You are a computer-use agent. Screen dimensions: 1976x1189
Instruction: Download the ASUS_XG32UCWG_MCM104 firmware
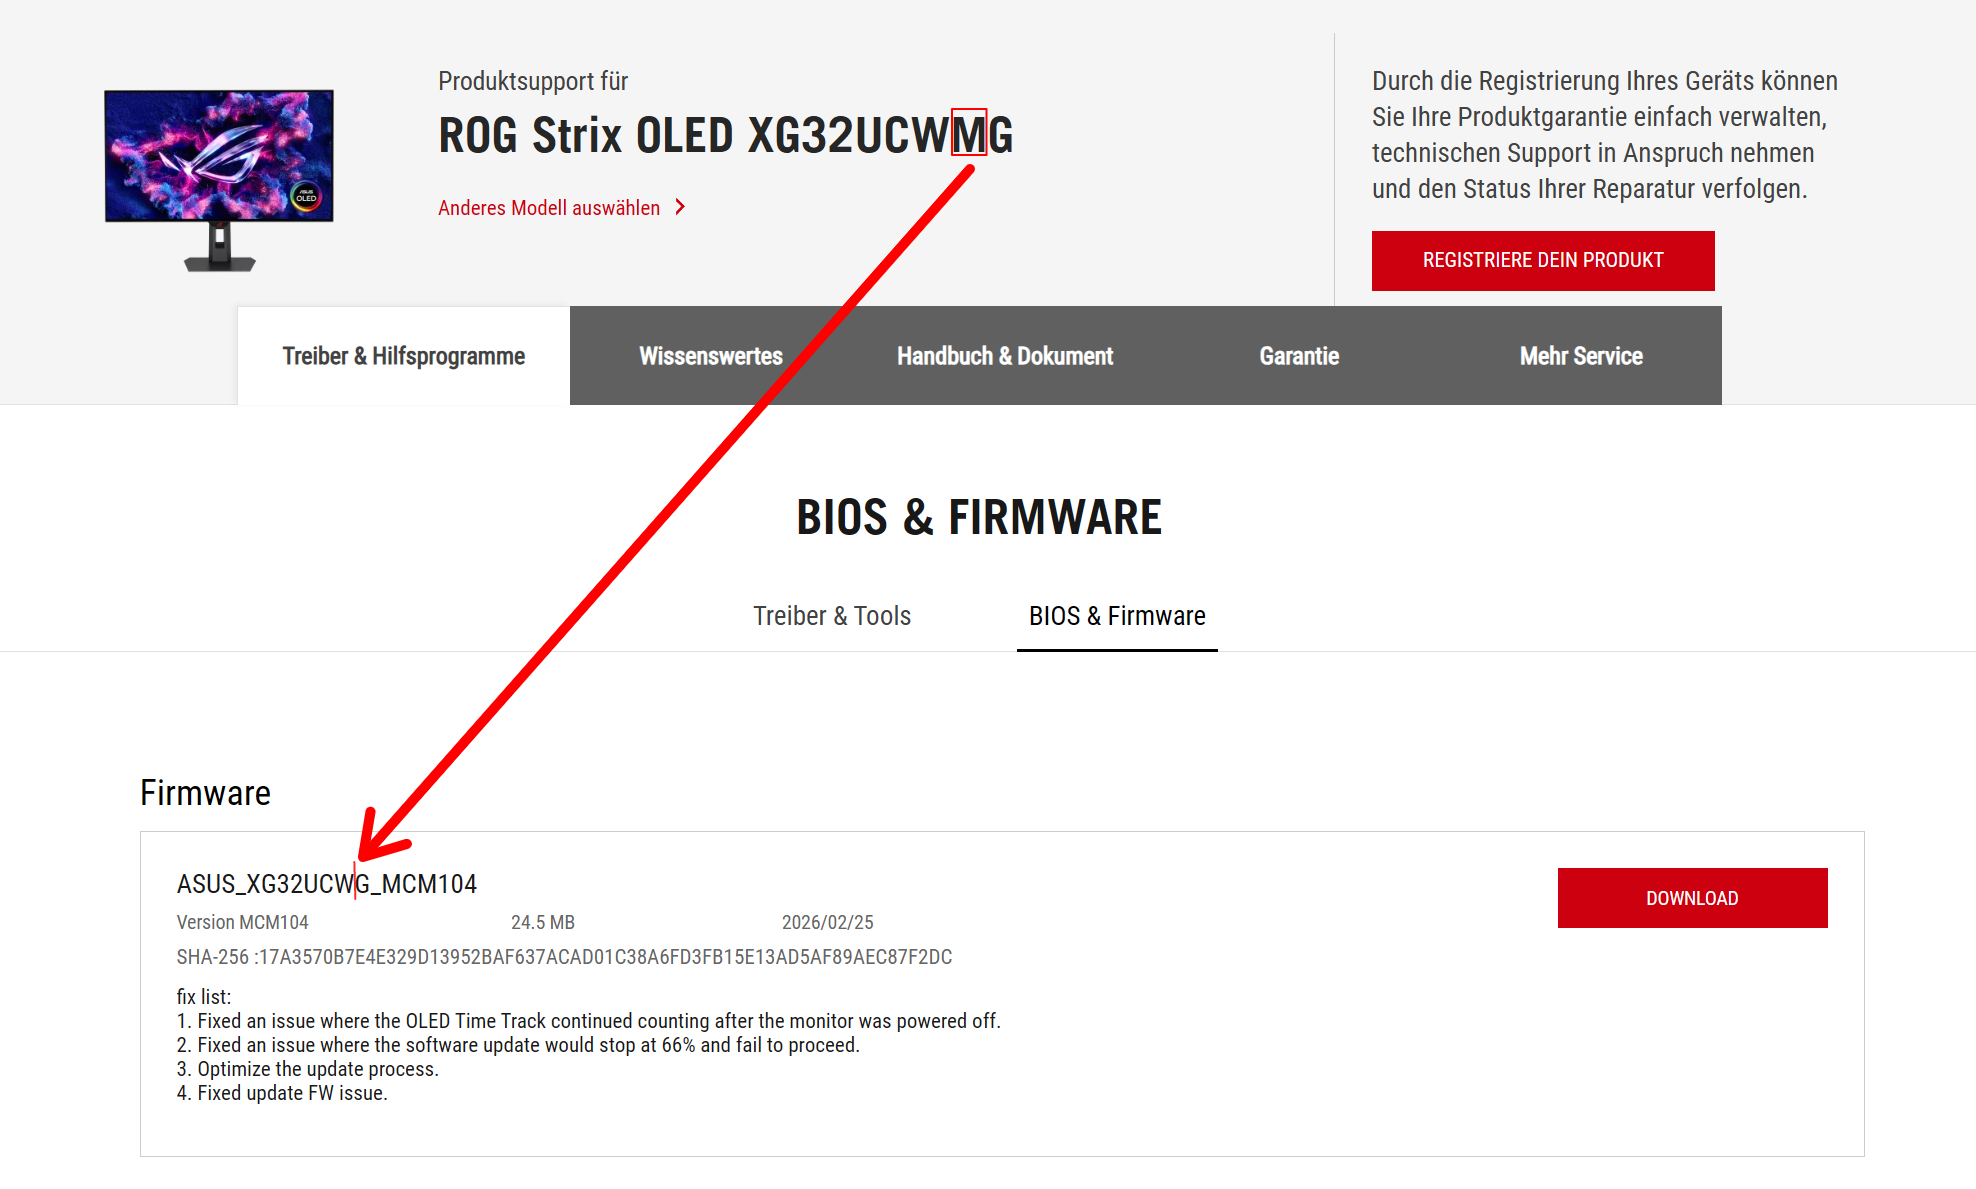[1691, 898]
